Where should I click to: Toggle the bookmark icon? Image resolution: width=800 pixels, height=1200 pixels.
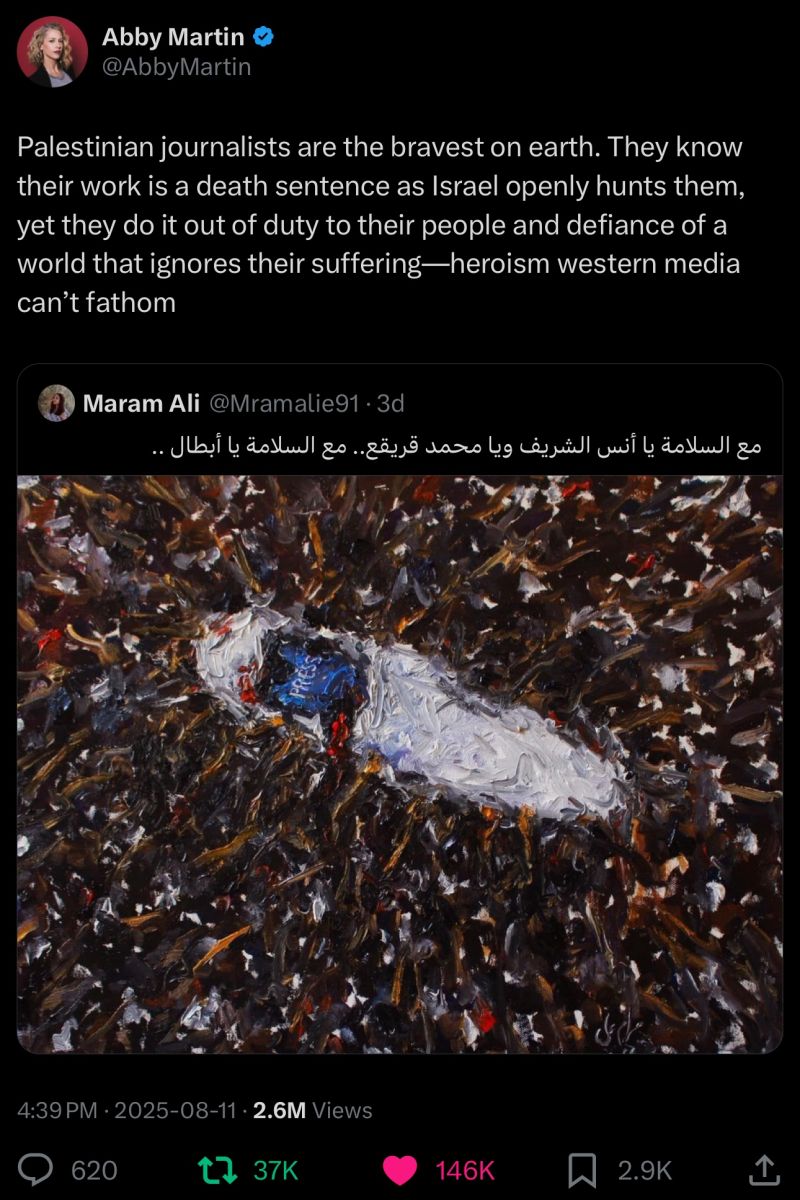pos(582,1170)
